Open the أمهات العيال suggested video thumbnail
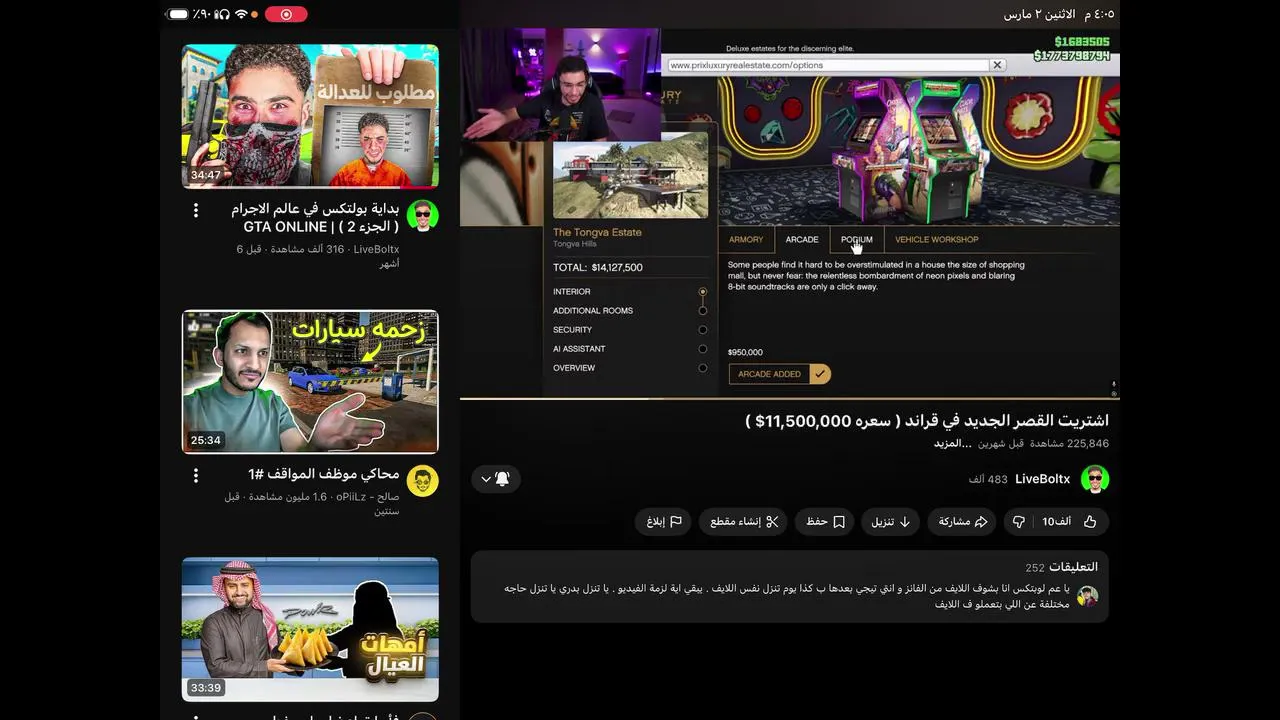The height and width of the screenshot is (720, 1280). point(310,629)
